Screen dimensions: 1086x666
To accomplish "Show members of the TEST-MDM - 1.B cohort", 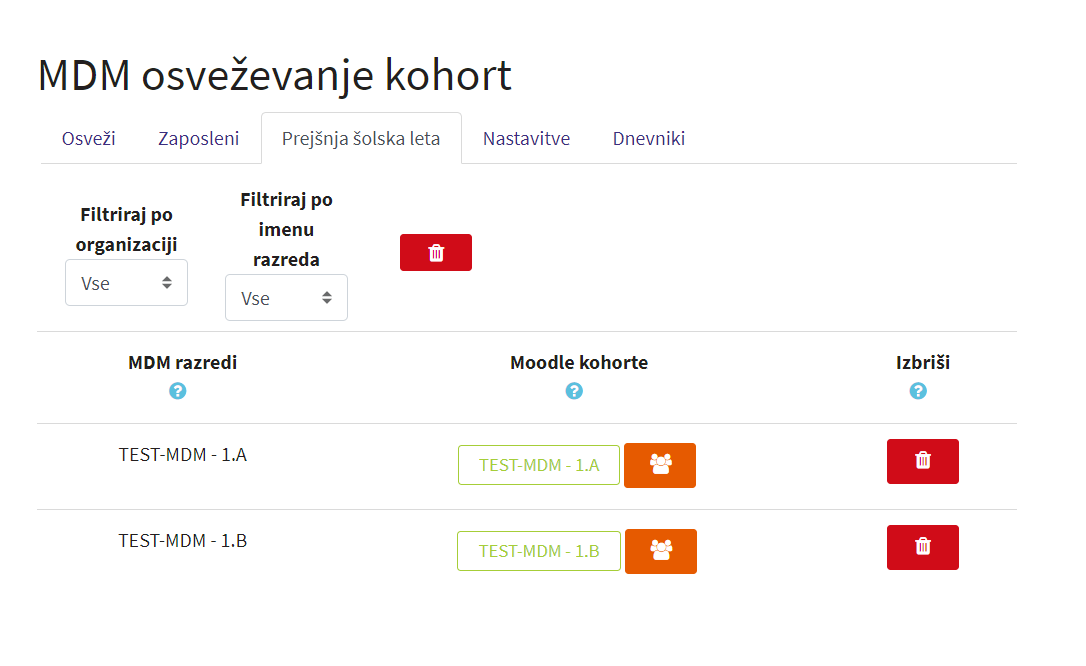I will [661, 551].
